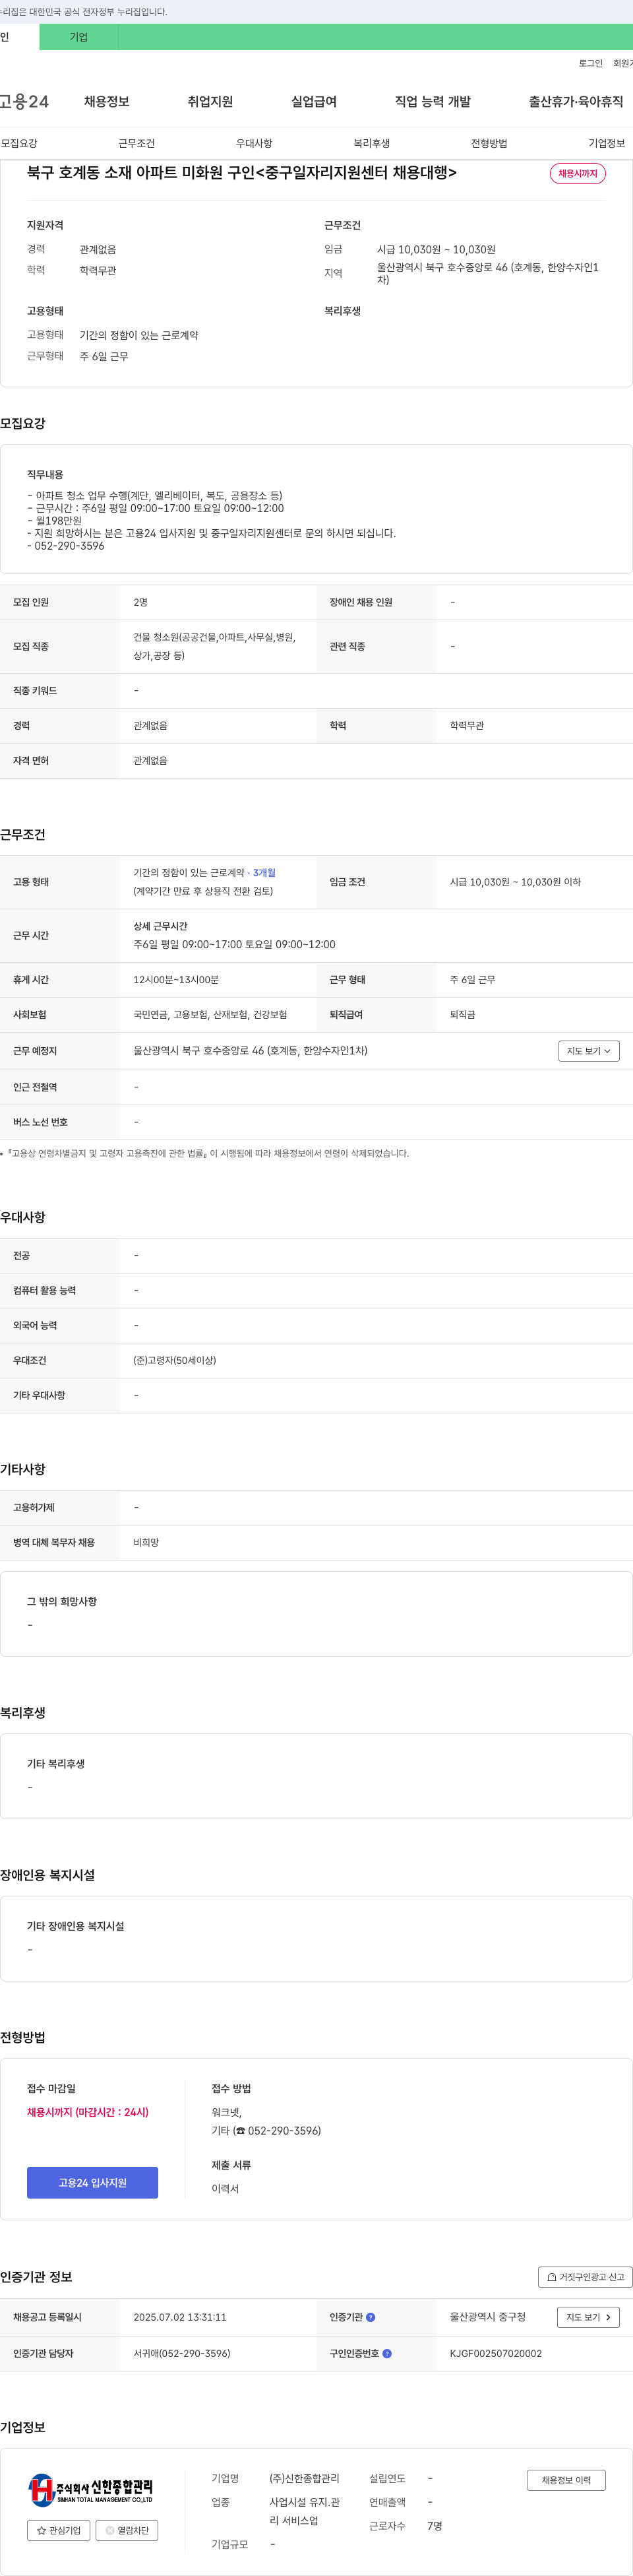The height and width of the screenshot is (2576, 633).
Task: Jump to 전형방법 section tab
Action: 489,143
